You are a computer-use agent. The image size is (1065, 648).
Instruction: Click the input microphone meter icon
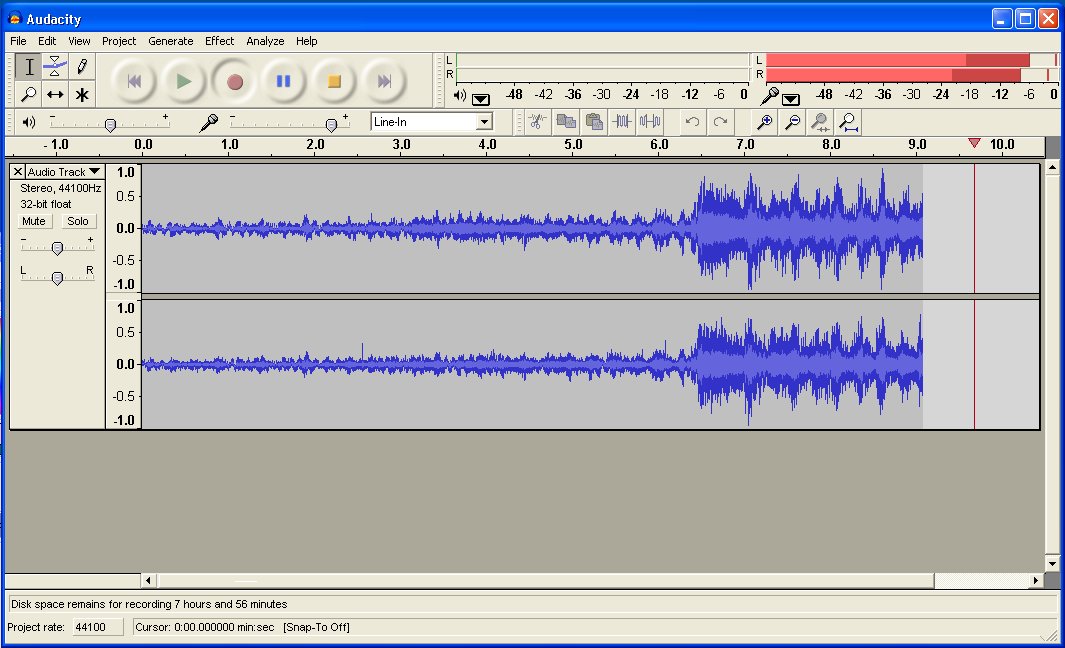pyautogui.click(x=769, y=95)
